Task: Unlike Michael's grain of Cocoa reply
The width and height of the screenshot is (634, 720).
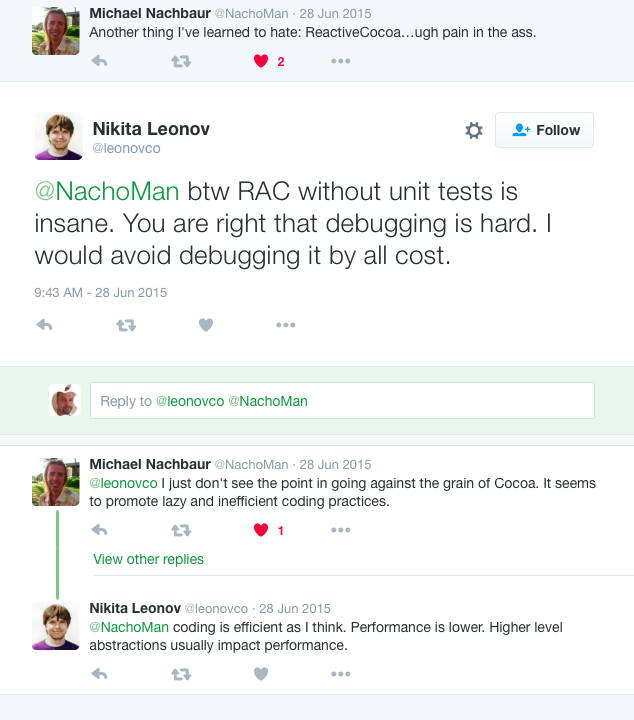Action: (261, 530)
